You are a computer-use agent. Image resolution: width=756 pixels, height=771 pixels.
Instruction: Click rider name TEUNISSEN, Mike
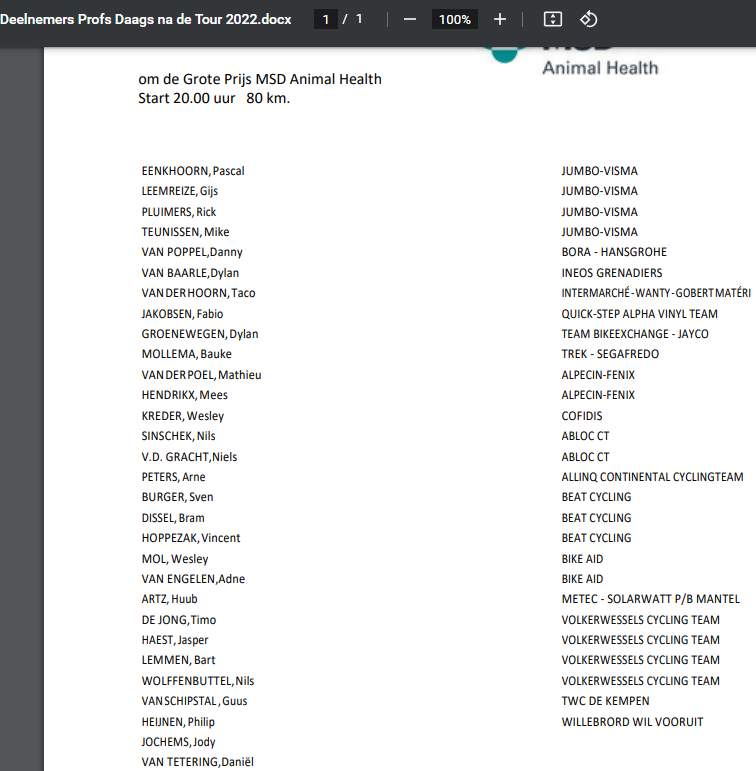click(185, 232)
